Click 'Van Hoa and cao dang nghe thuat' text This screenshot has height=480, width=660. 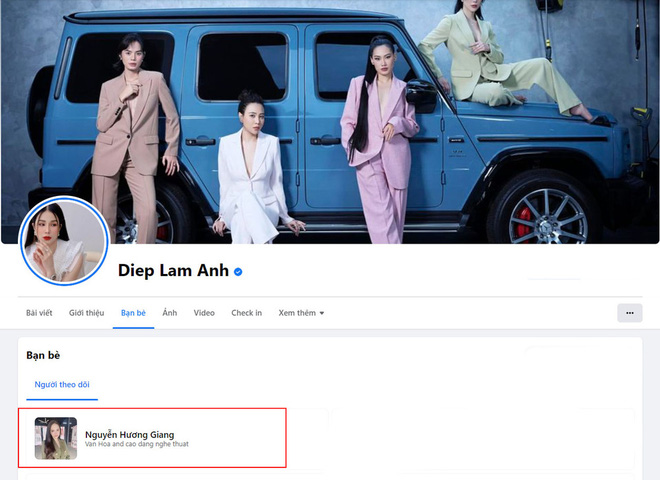coord(137,444)
